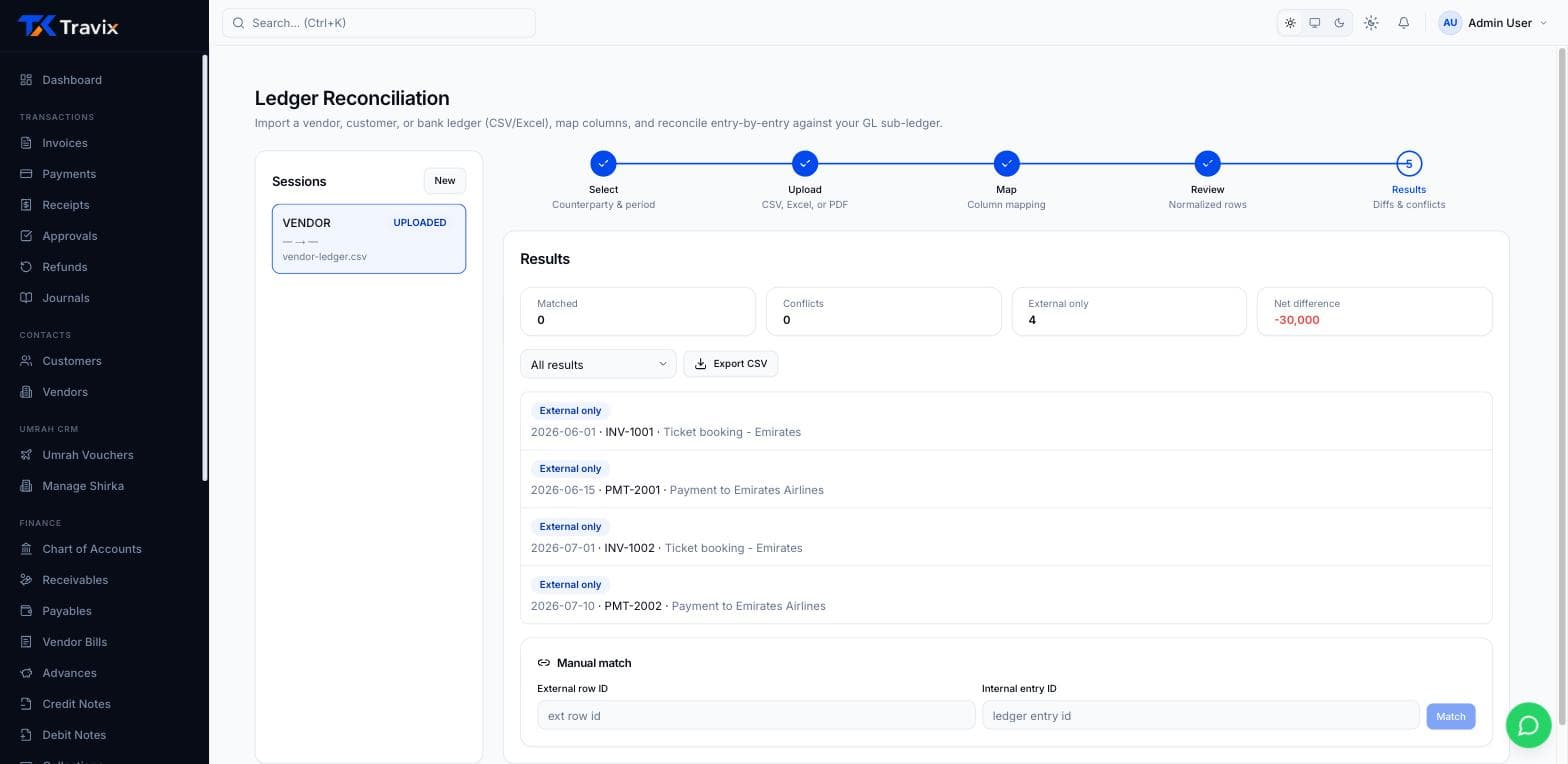Image resolution: width=1568 pixels, height=764 pixels.
Task: Select the INV-1002 Ticket booking row
Action: 1006,537
